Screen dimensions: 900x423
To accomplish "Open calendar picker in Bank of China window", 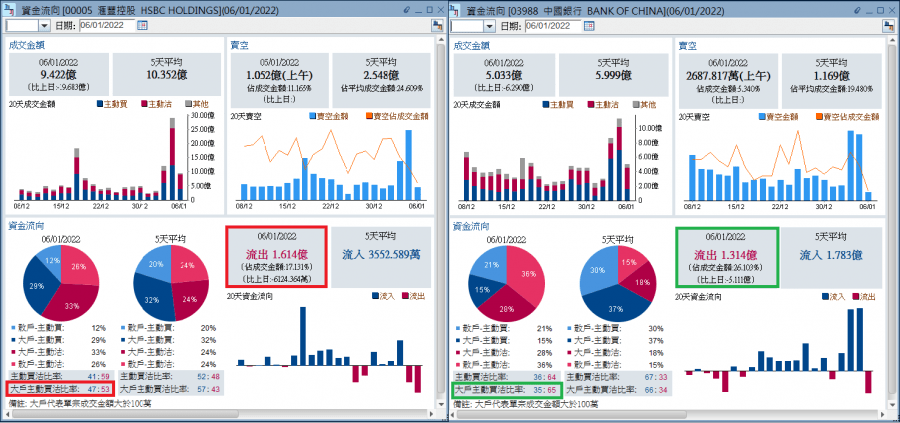I will [x=588, y=25].
